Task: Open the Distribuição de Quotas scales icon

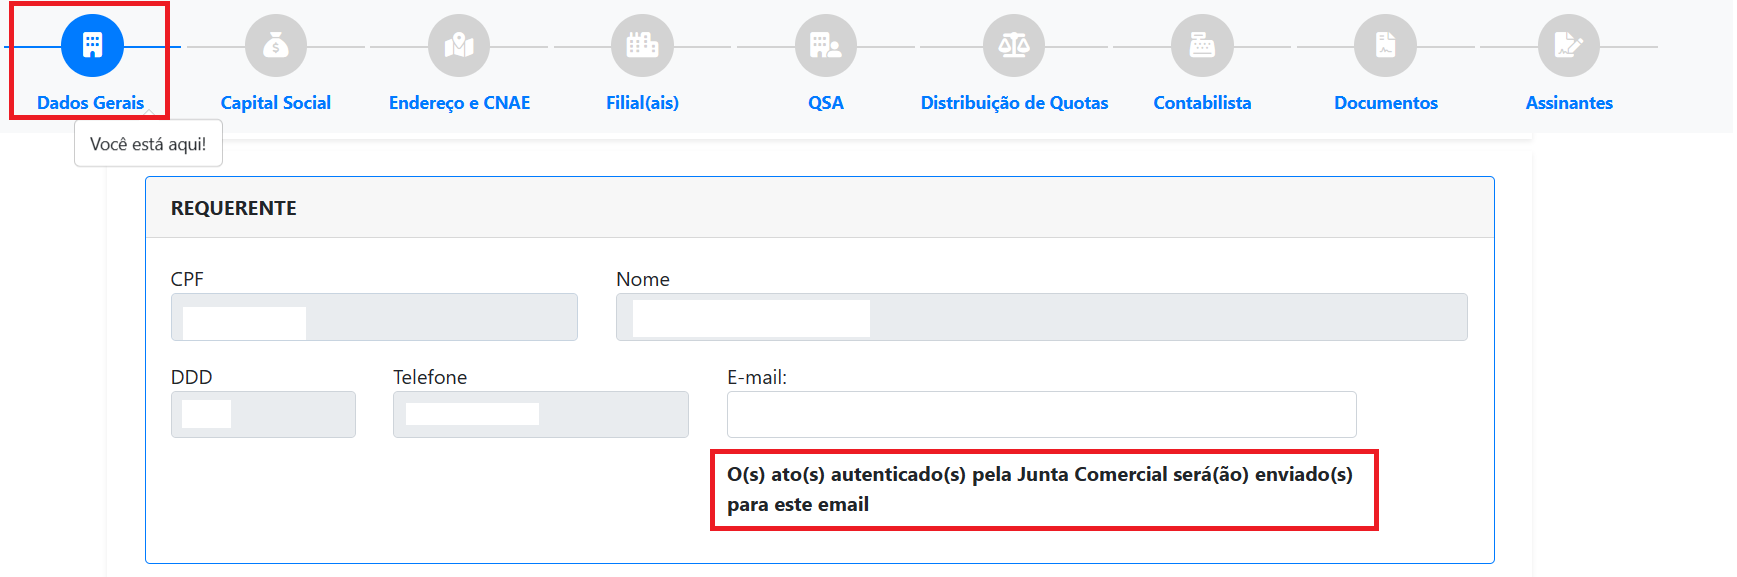Action: (1014, 46)
